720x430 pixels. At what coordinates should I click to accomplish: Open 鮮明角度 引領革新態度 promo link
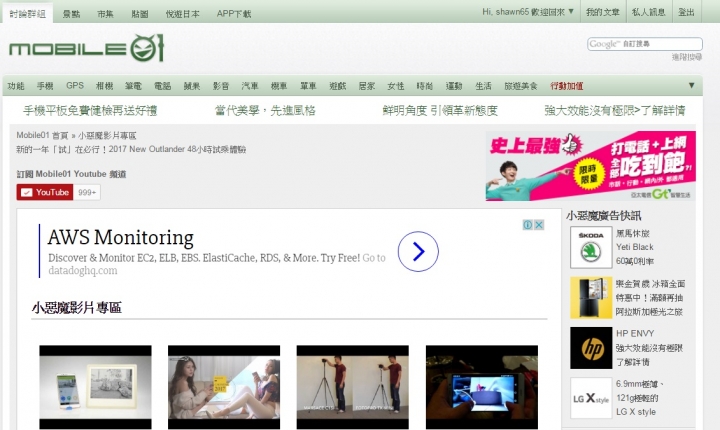[440, 110]
